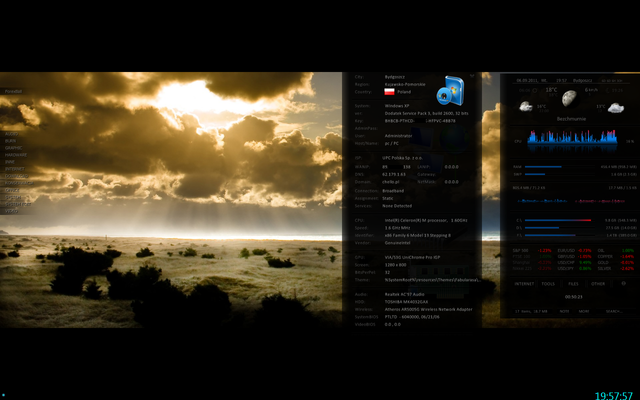
Task: Open the OFFICE category in left launcher
Action: pyautogui.click(x=12, y=190)
